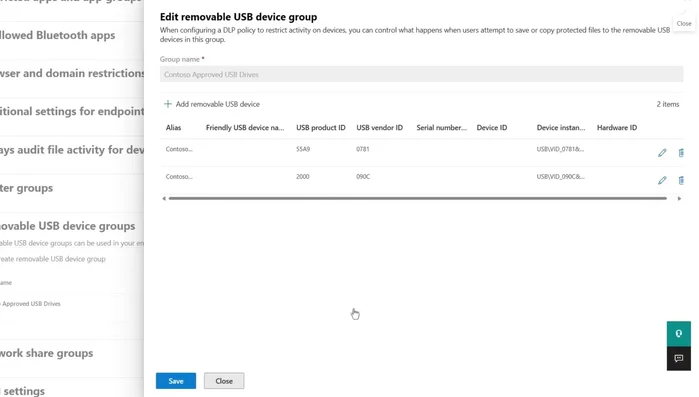
Task: Click the Device instance column header
Action: 561,127
